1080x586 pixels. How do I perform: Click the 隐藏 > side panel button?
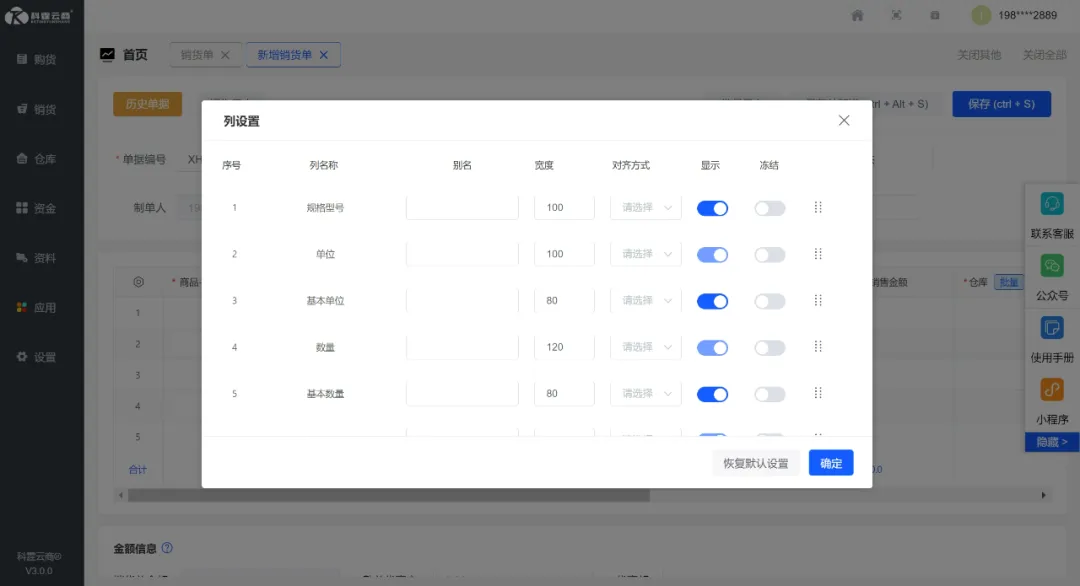[1052, 442]
